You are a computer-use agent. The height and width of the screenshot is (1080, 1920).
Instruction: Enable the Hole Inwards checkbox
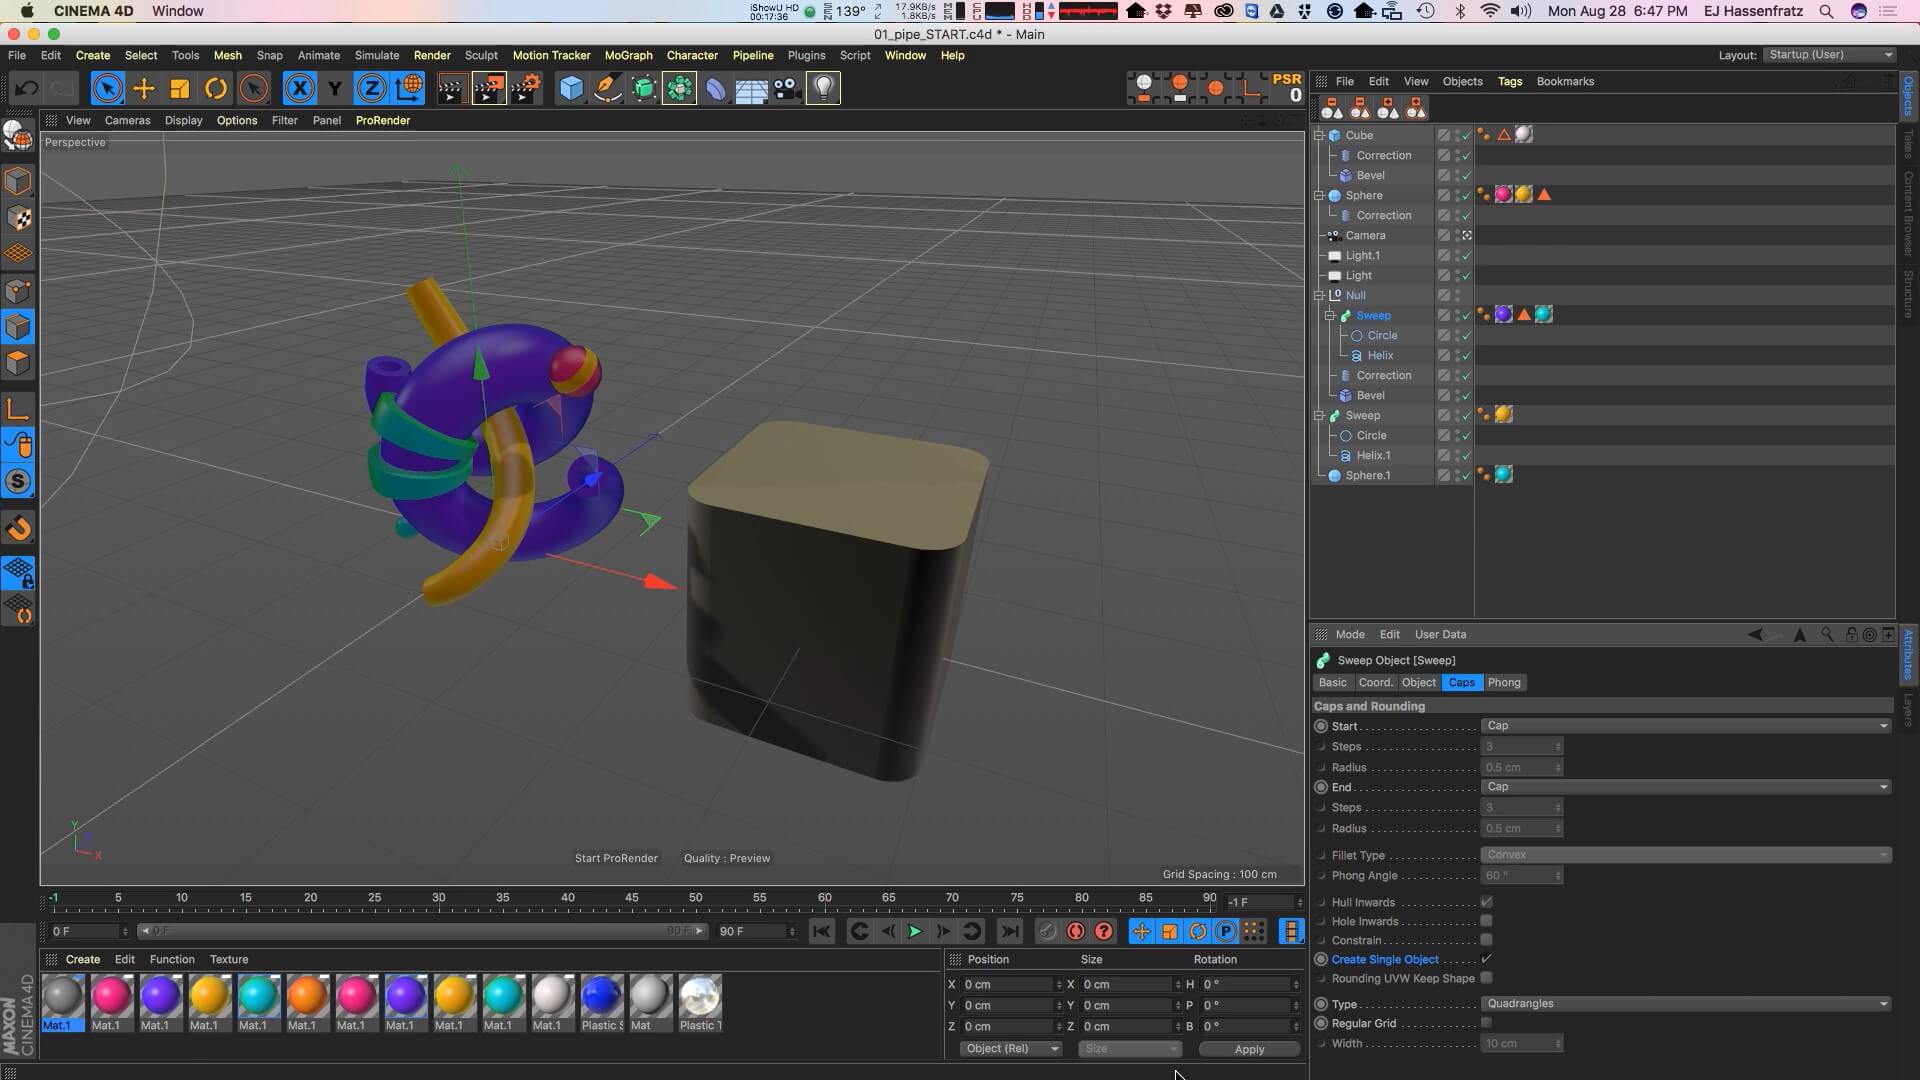click(1486, 921)
